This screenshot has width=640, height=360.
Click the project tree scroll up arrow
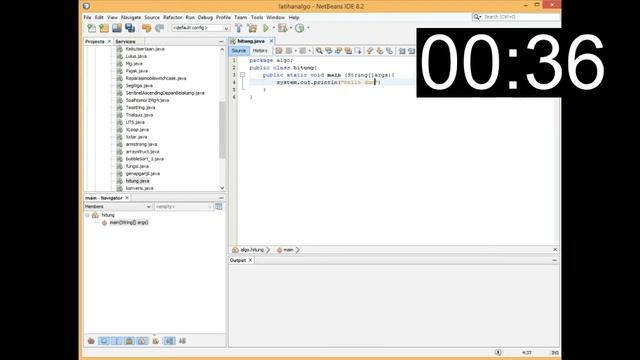point(222,49)
